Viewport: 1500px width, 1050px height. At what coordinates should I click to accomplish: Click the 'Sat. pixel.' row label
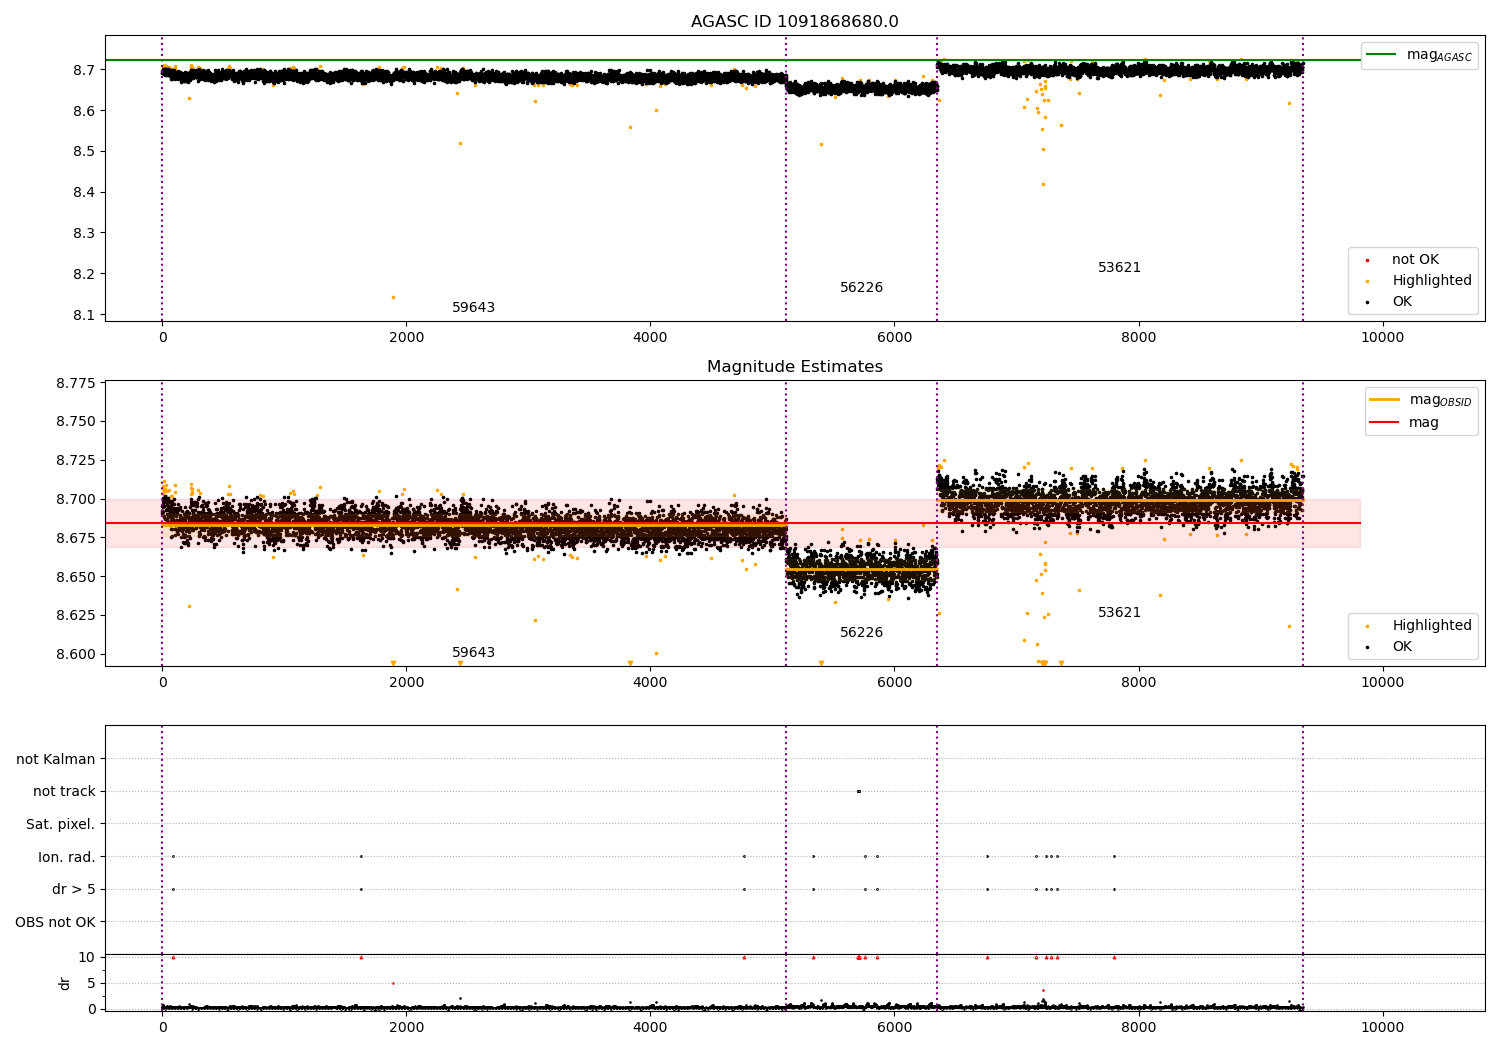[60, 825]
